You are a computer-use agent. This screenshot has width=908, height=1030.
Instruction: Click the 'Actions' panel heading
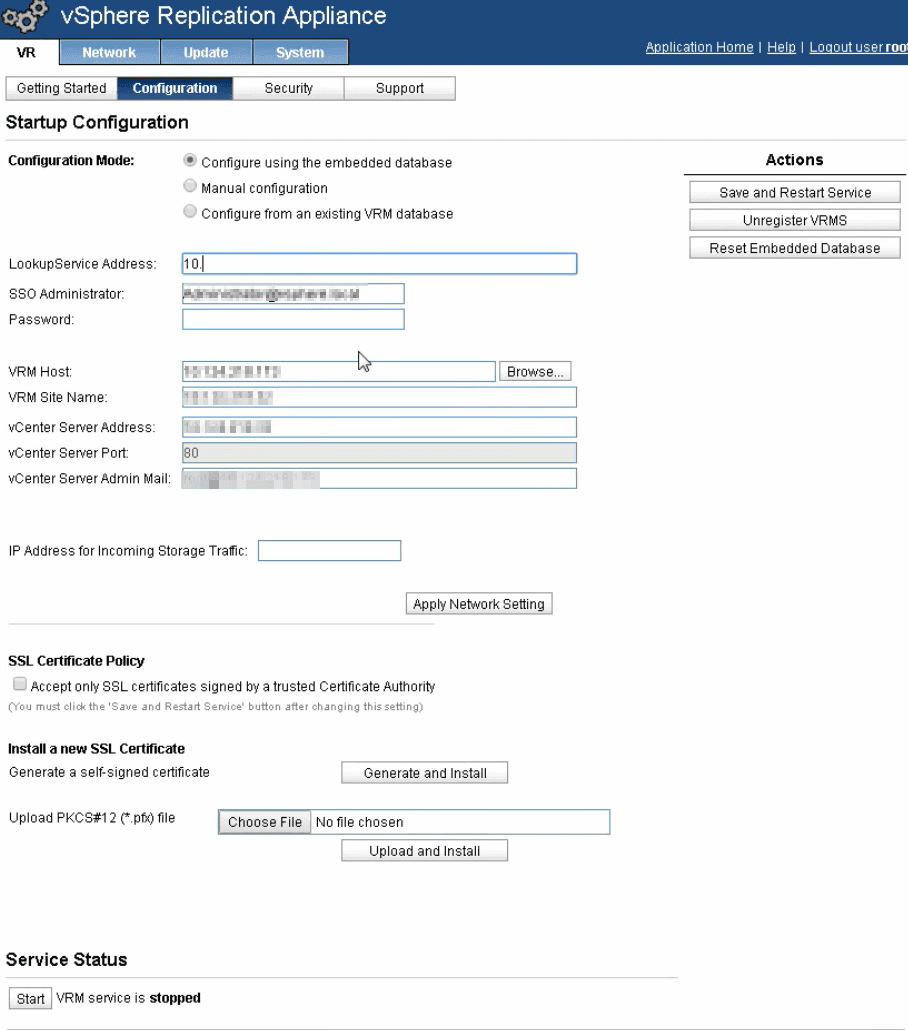click(x=794, y=160)
